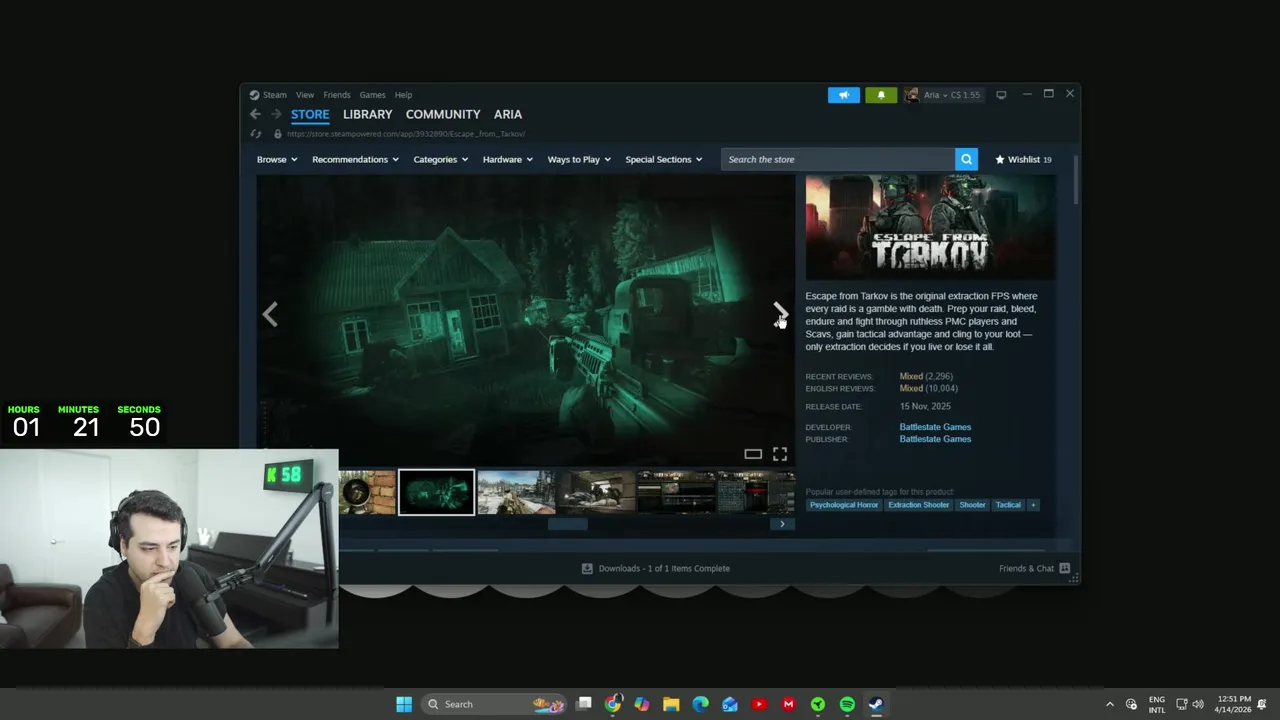Open Friends & Chat panel icon
The width and height of the screenshot is (1280, 720).
click(x=1064, y=568)
